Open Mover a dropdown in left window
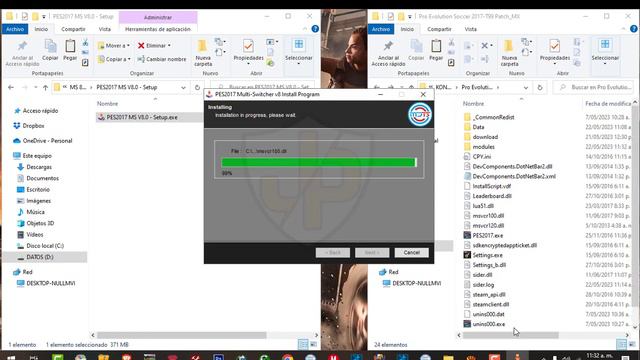640x360 pixels. point(114,46)
